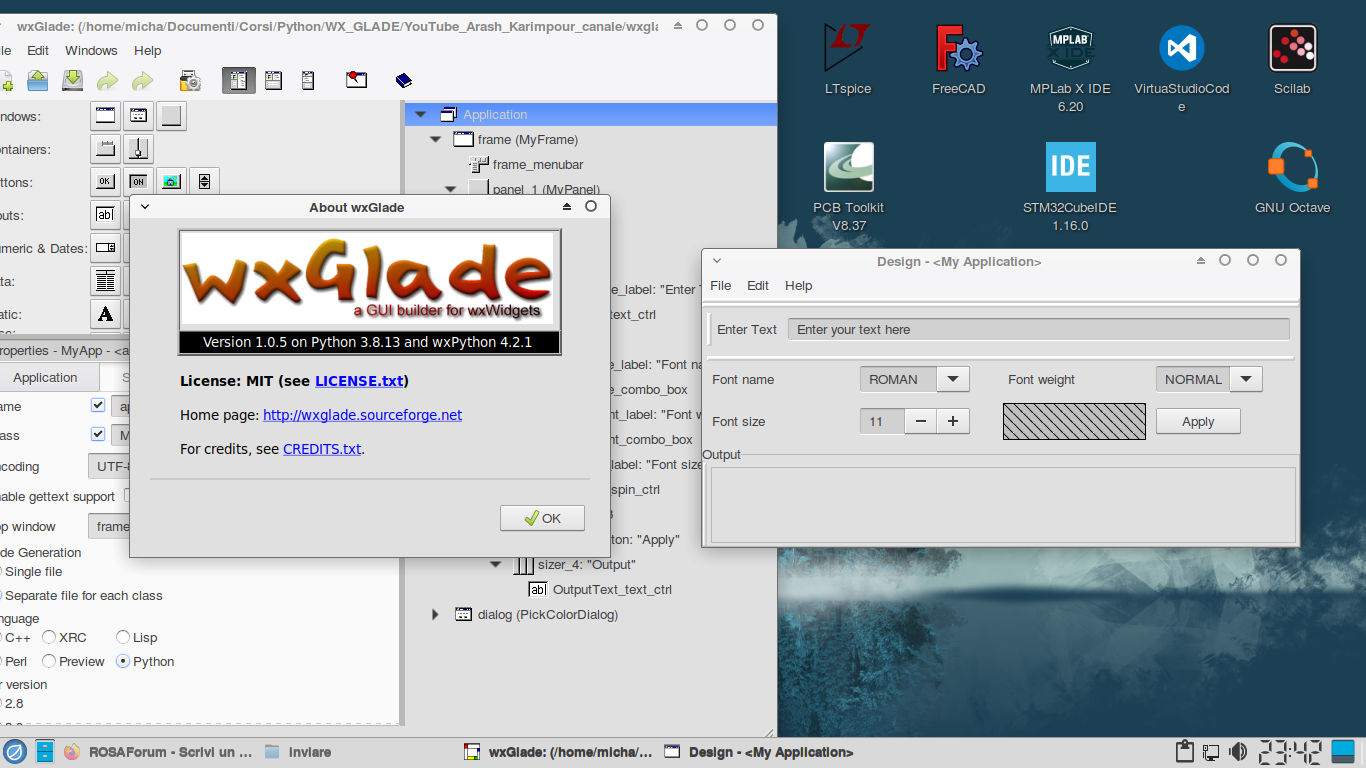Expand the dialog (PickColorDialog) tree node
The height and width of the screenshot is (768, 1366).
tap(435, 615)
